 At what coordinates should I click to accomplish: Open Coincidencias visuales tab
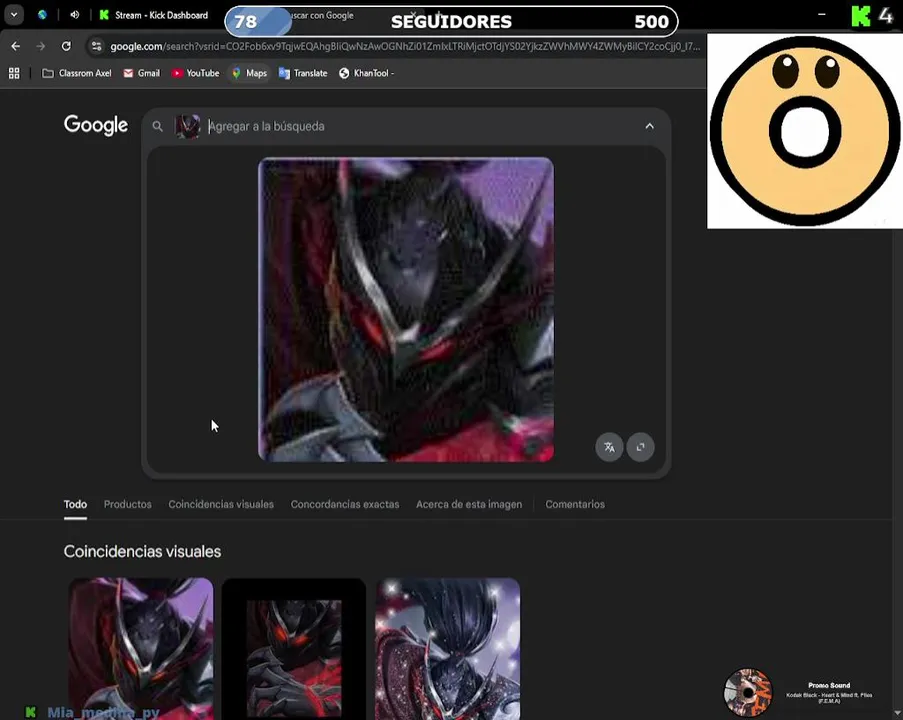(221, 505)
